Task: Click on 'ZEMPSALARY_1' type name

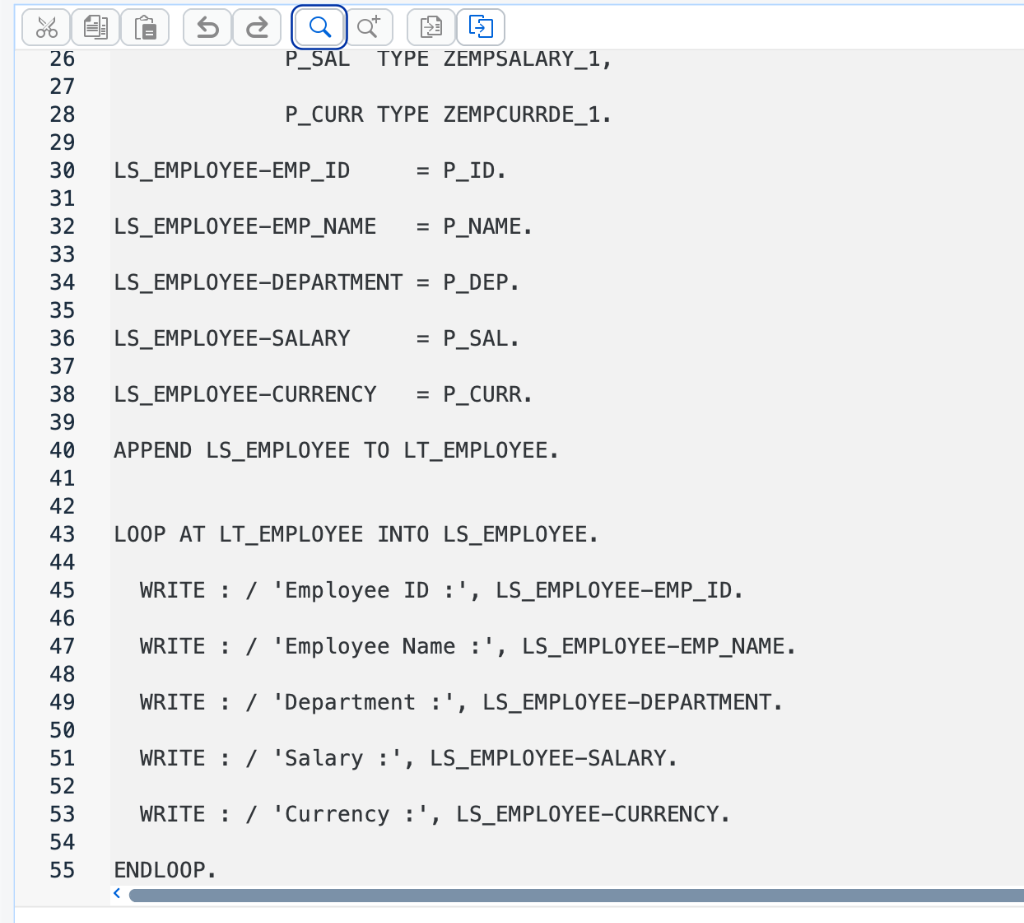Action: point(521,59)
